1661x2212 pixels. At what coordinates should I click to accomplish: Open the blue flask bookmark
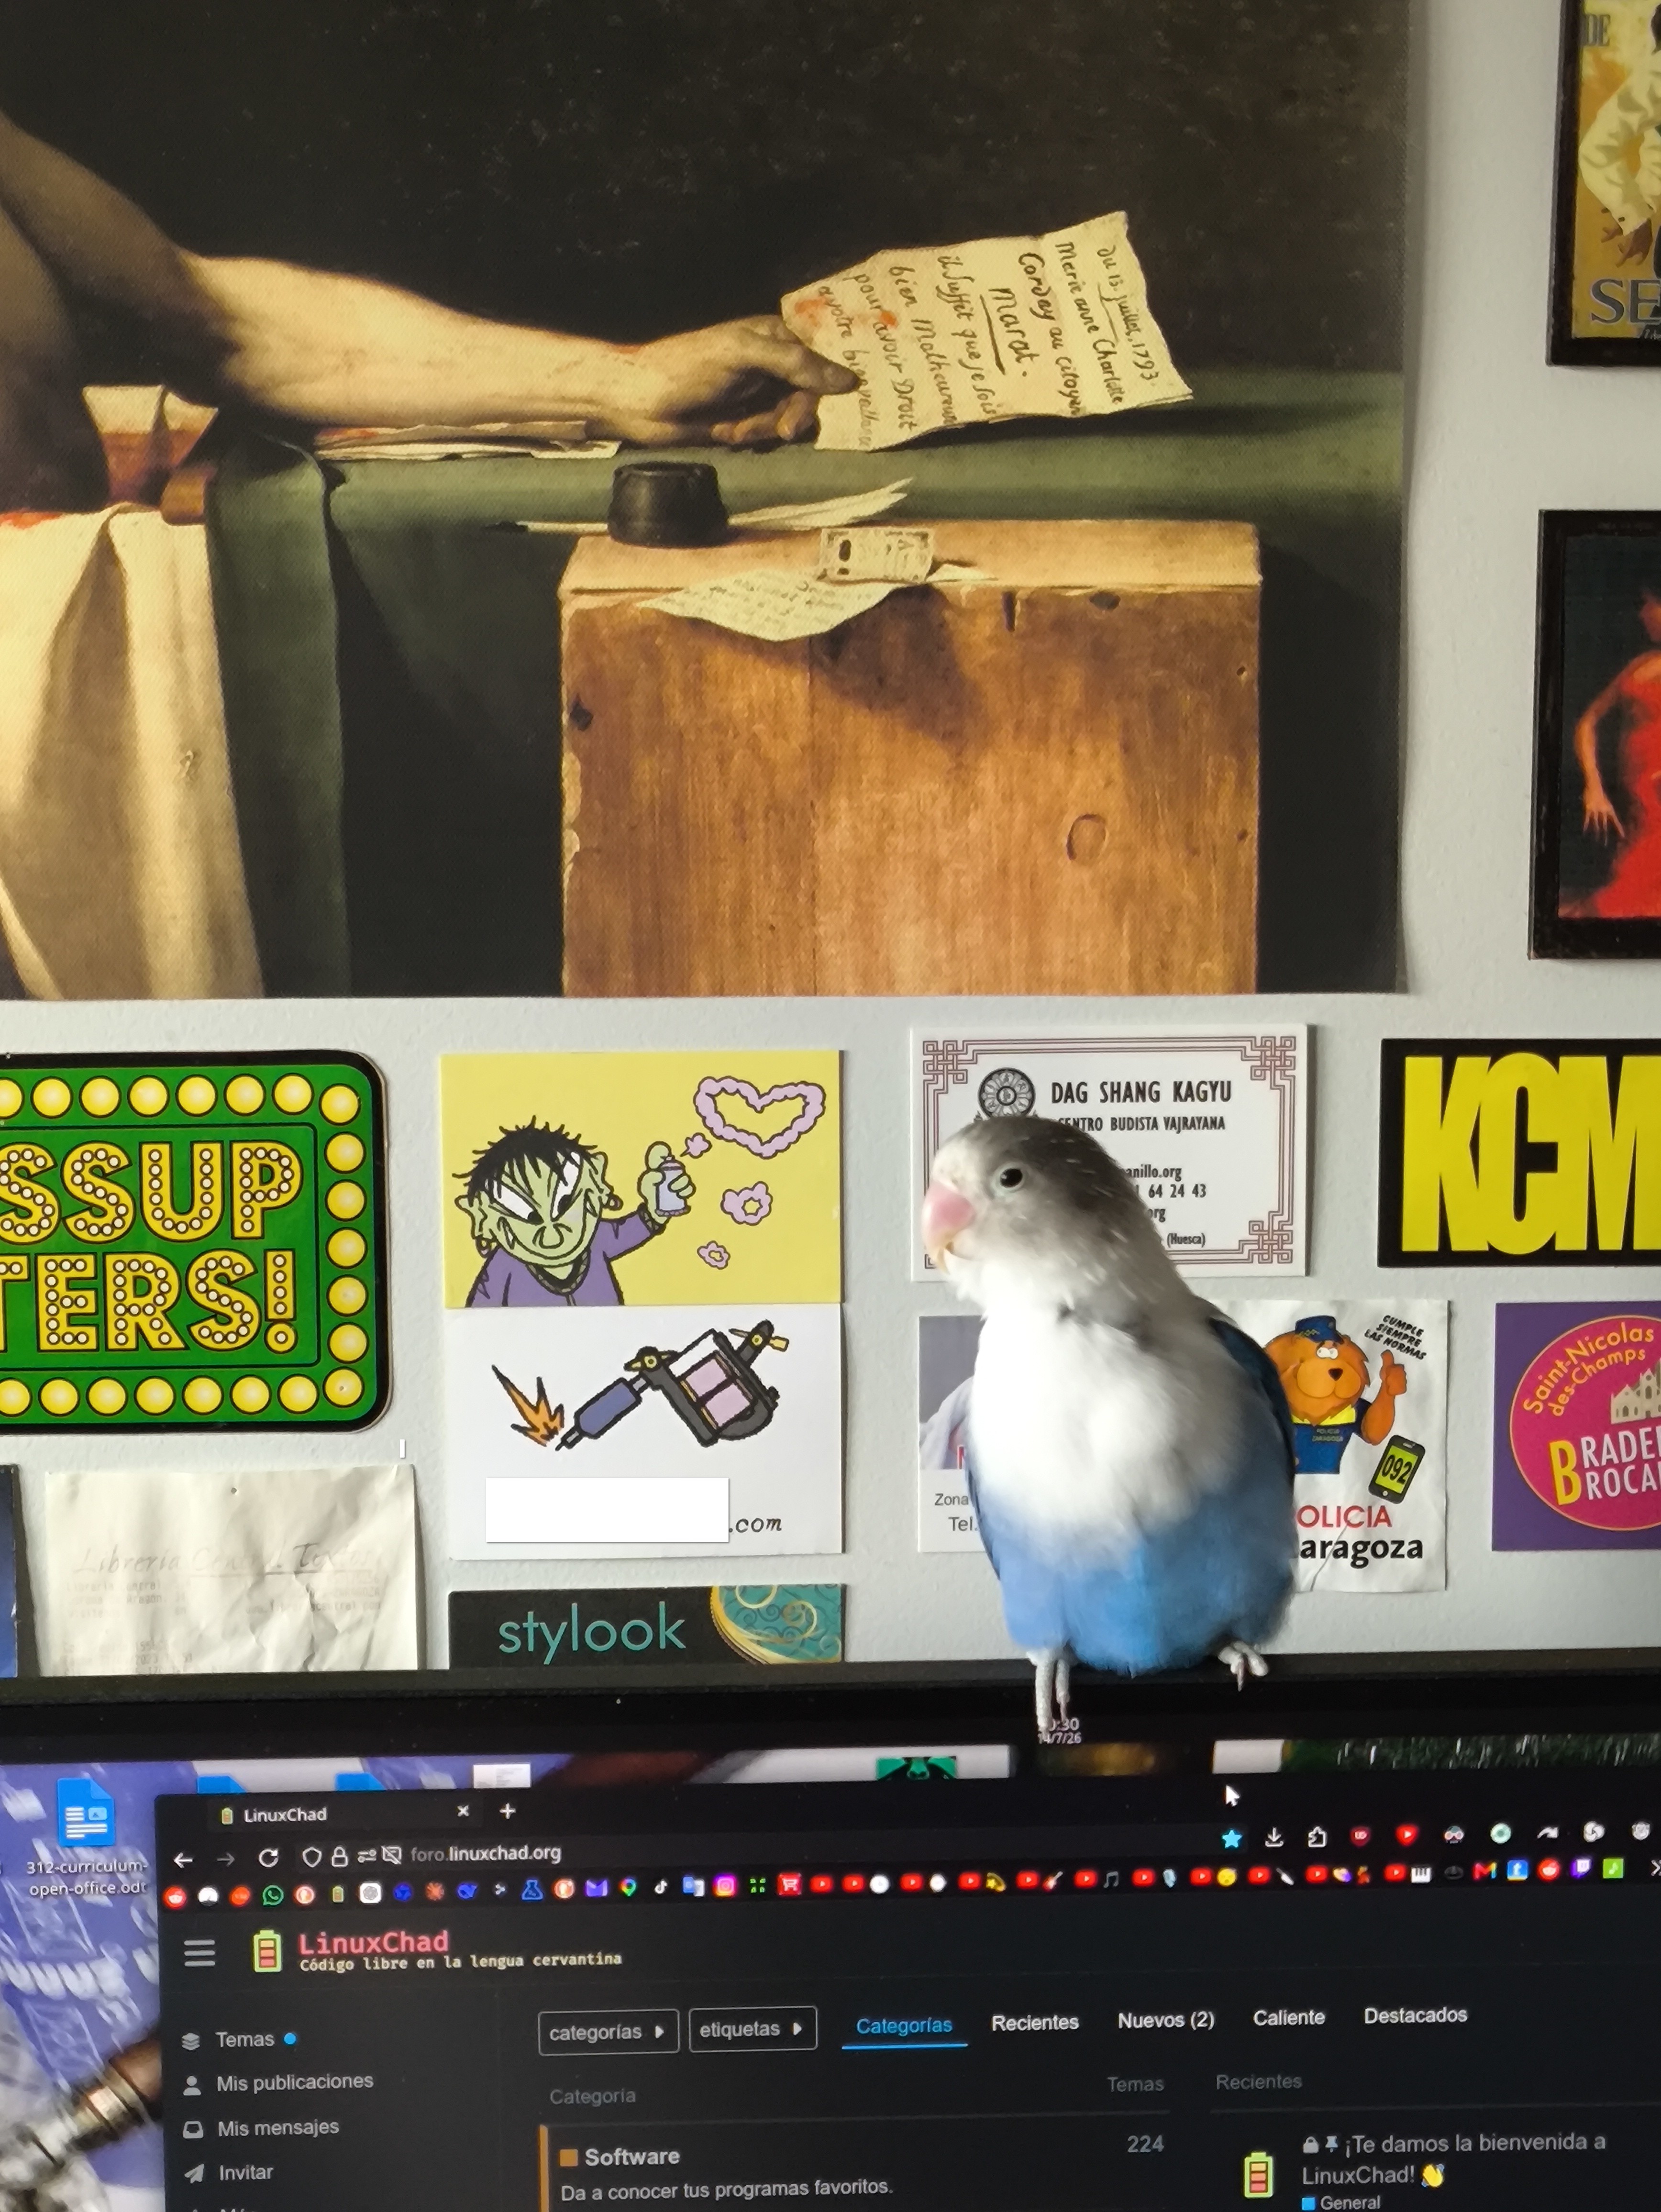click(532, 1890)
